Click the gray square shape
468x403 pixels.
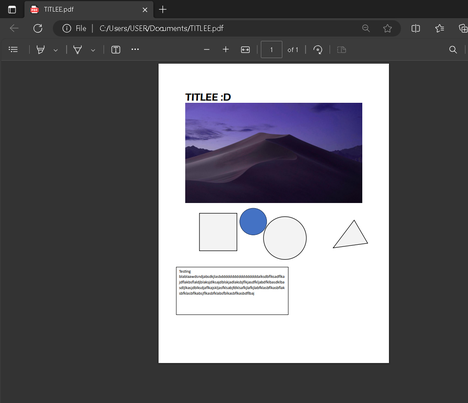tap(218, 232)
